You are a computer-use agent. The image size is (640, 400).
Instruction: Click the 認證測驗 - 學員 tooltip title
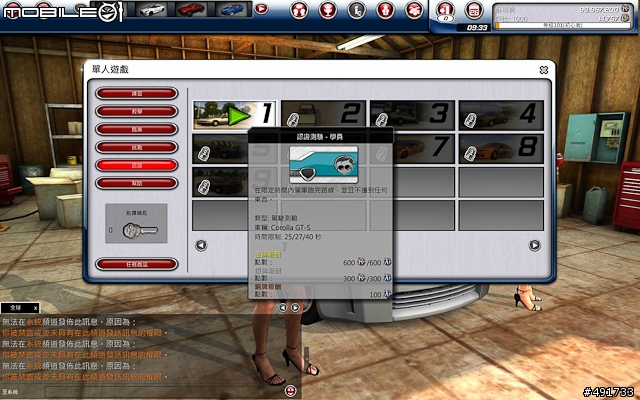click(320, 137)
